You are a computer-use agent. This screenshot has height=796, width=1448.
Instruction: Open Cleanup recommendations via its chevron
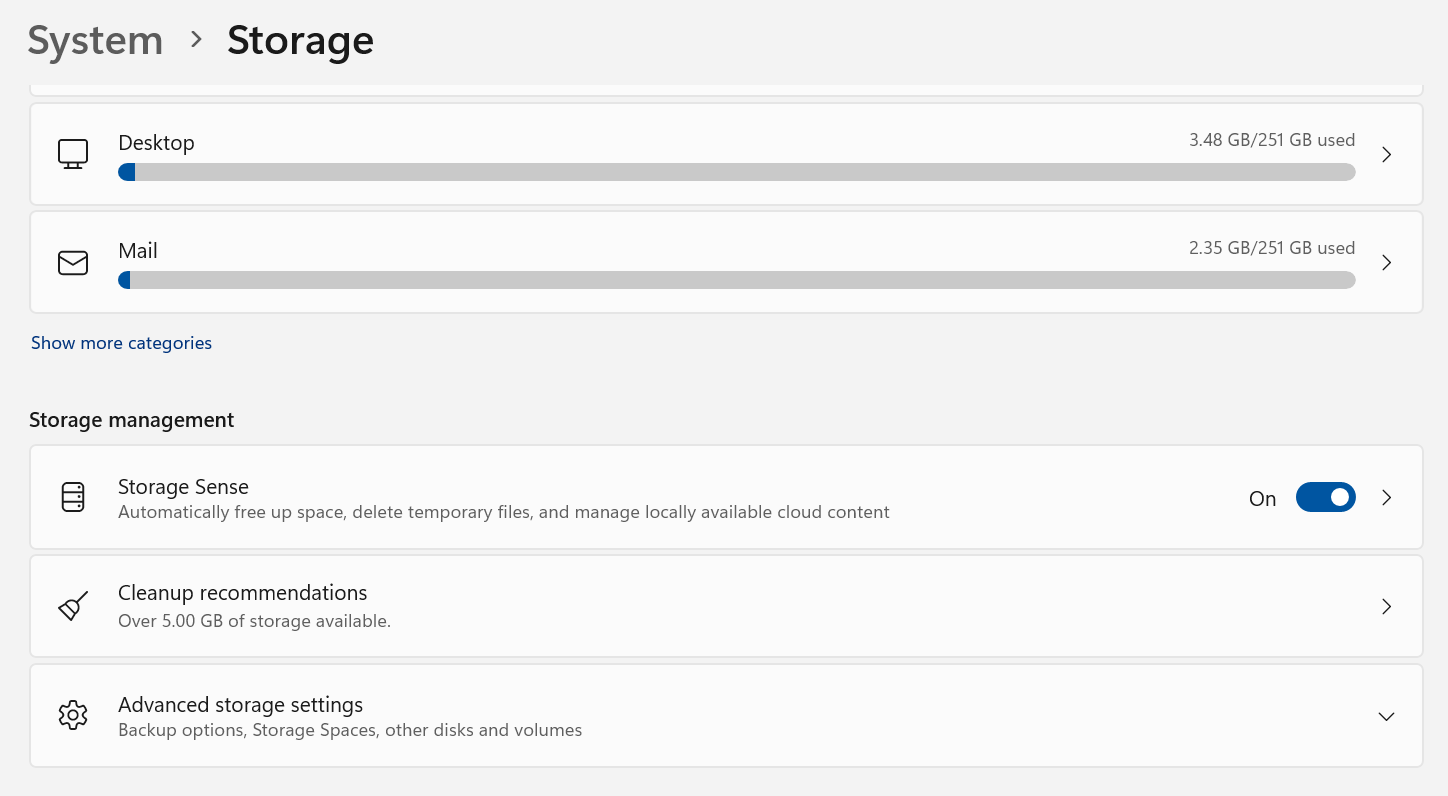click(1386, 606)
